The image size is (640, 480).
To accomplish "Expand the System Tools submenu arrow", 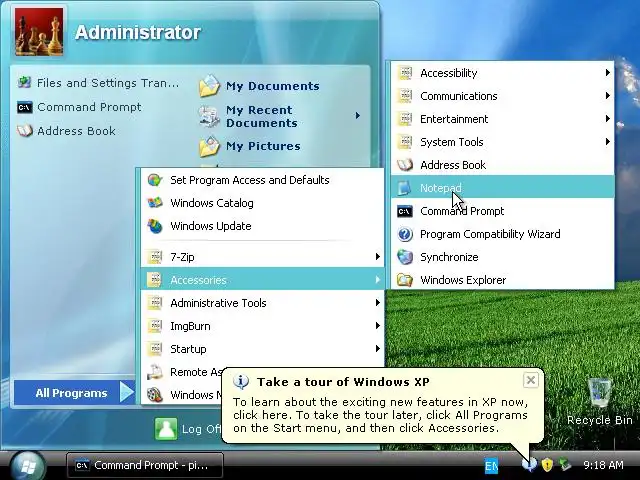I will (607, 142).
